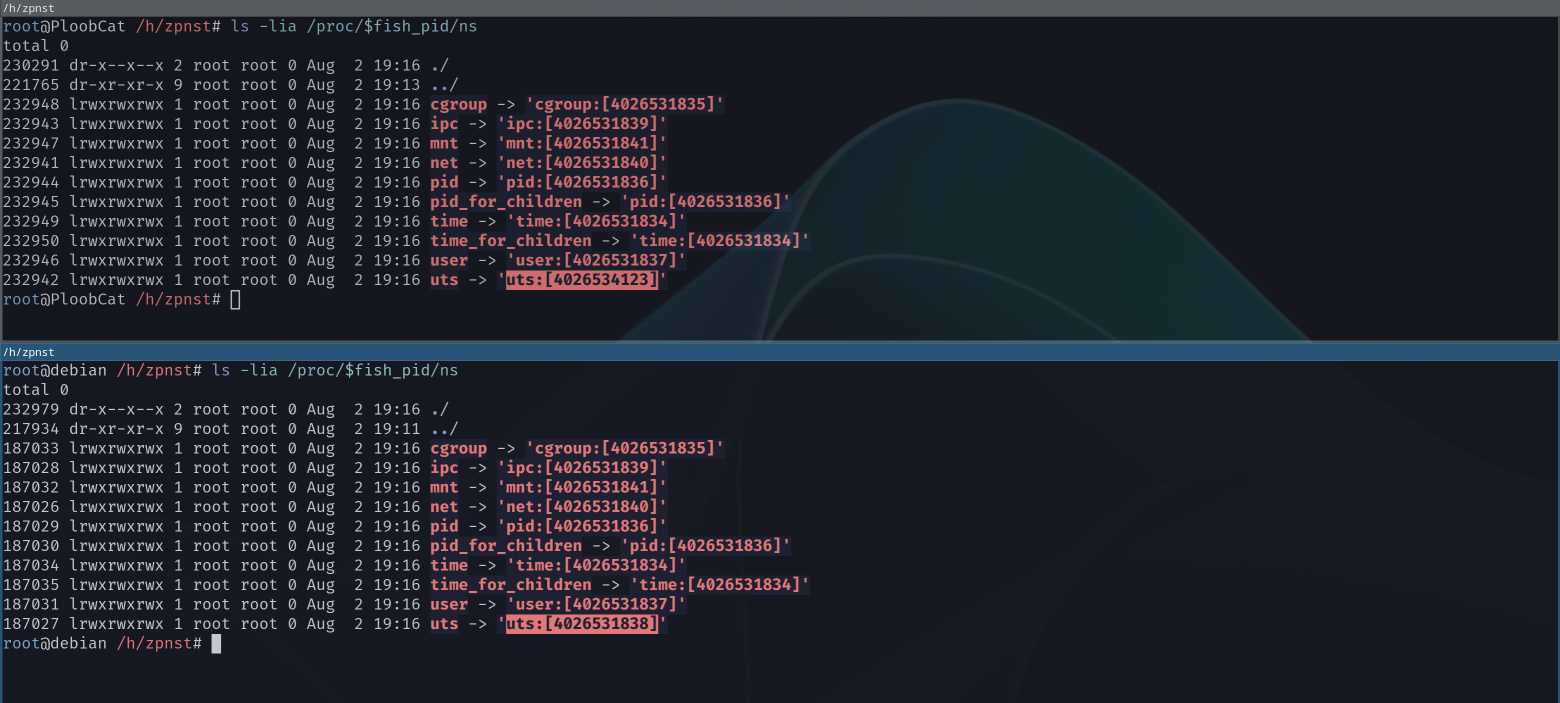Click the highlighted uts:[4026531838] value

coord(582,624)
